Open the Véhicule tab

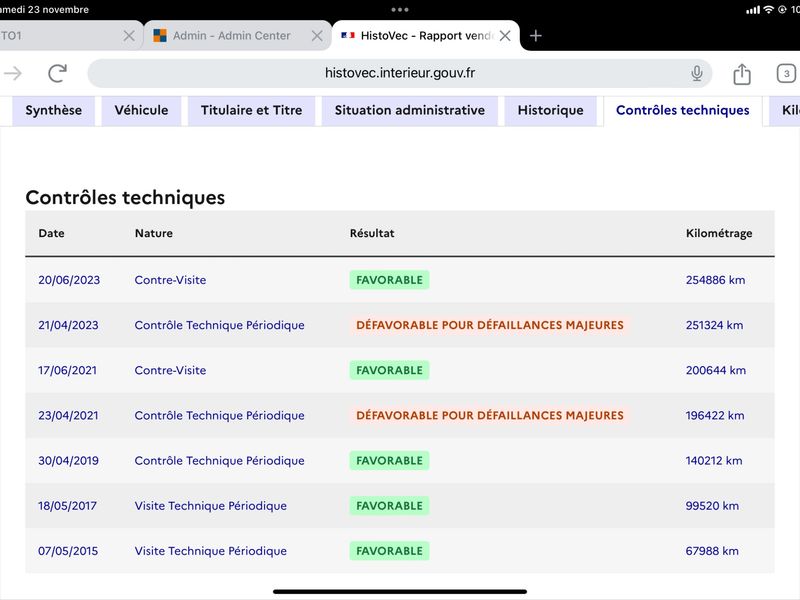141,110
